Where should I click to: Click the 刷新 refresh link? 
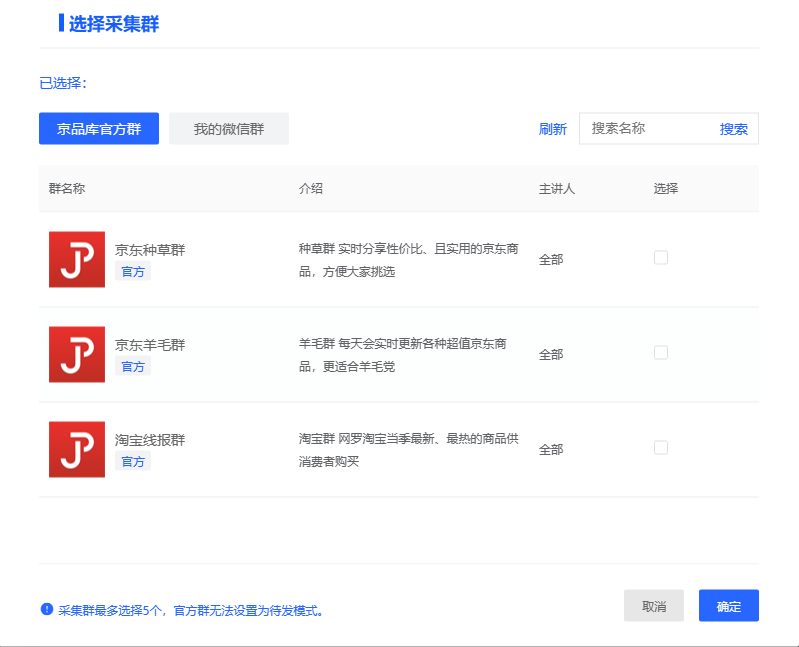pyautogui.click(x=552, y=129)
